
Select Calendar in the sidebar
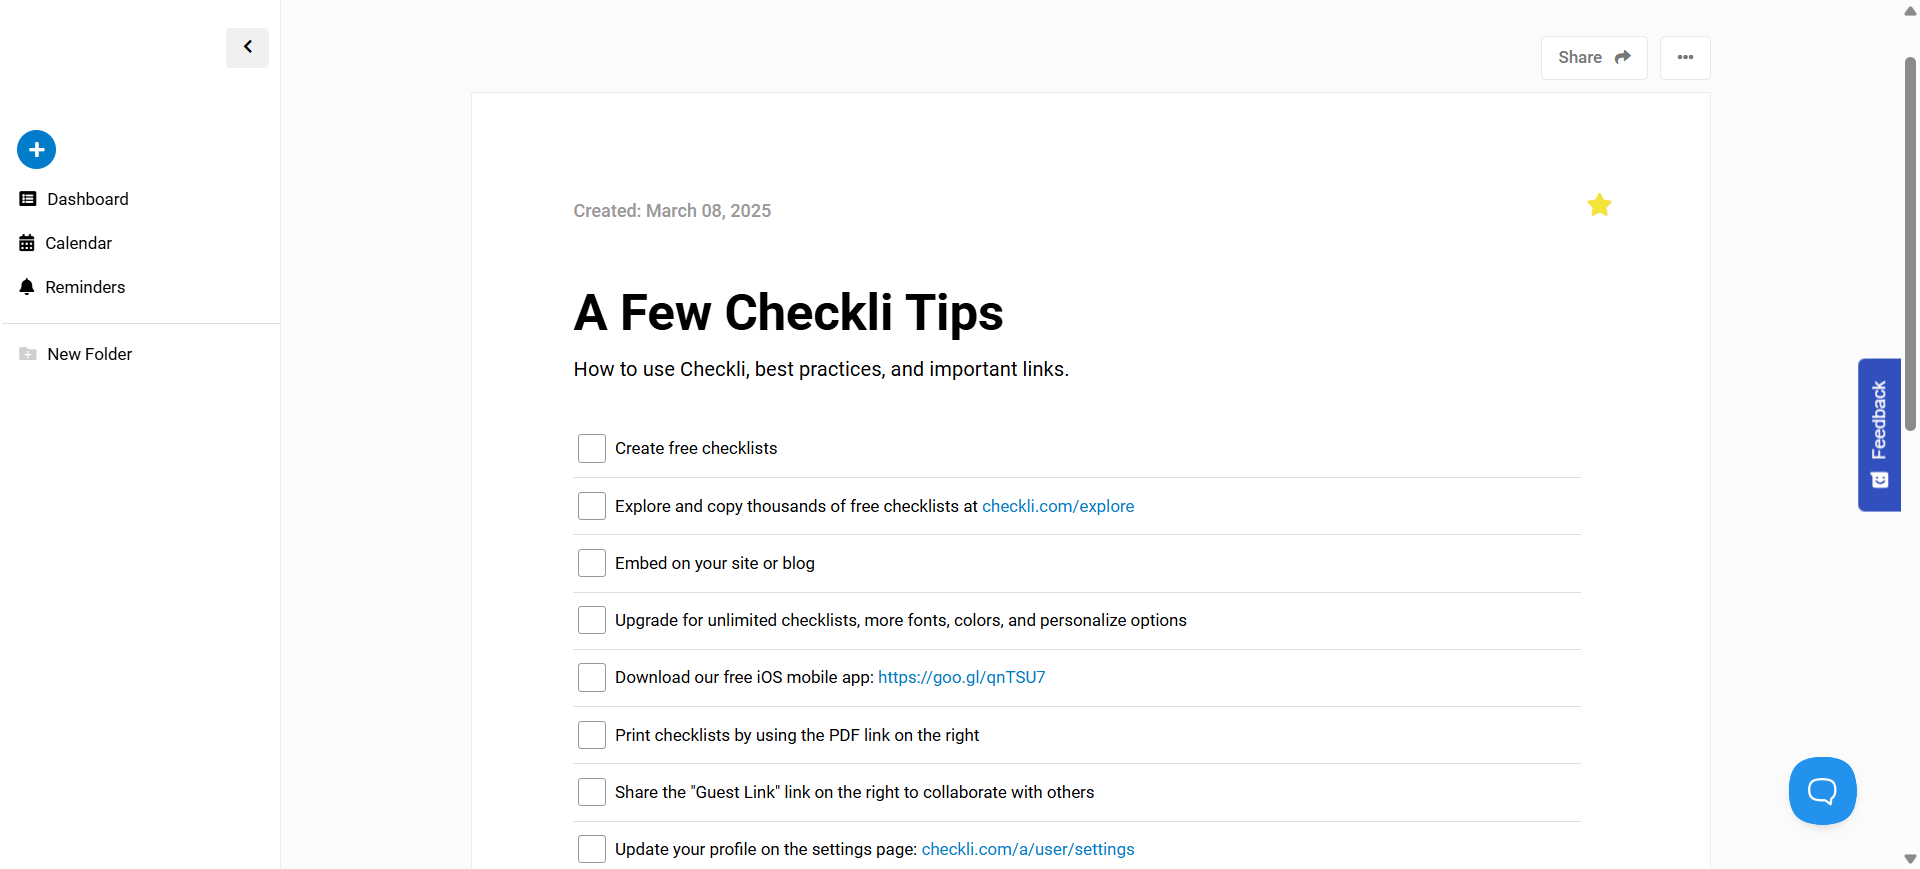click(x=26, y=242)
